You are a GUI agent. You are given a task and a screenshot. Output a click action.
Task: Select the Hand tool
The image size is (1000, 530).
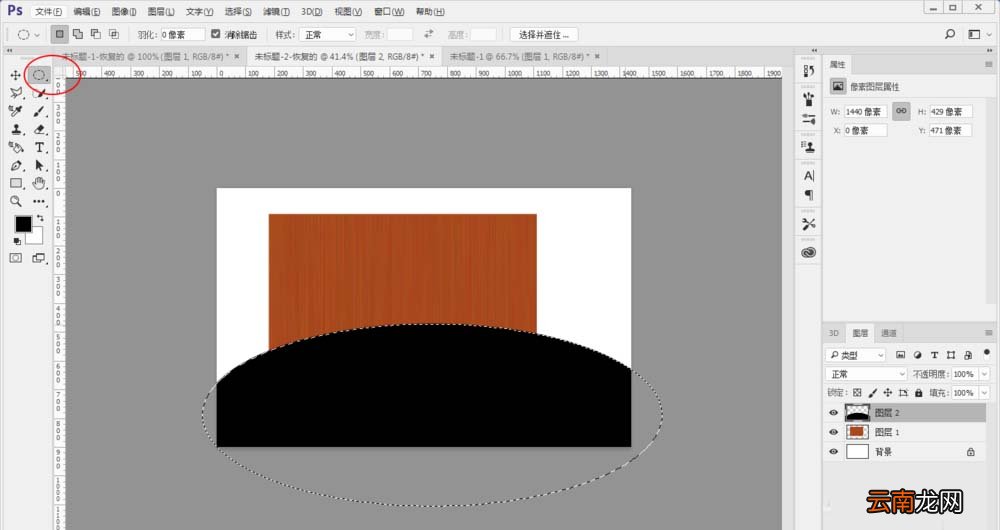click(39, 184)
